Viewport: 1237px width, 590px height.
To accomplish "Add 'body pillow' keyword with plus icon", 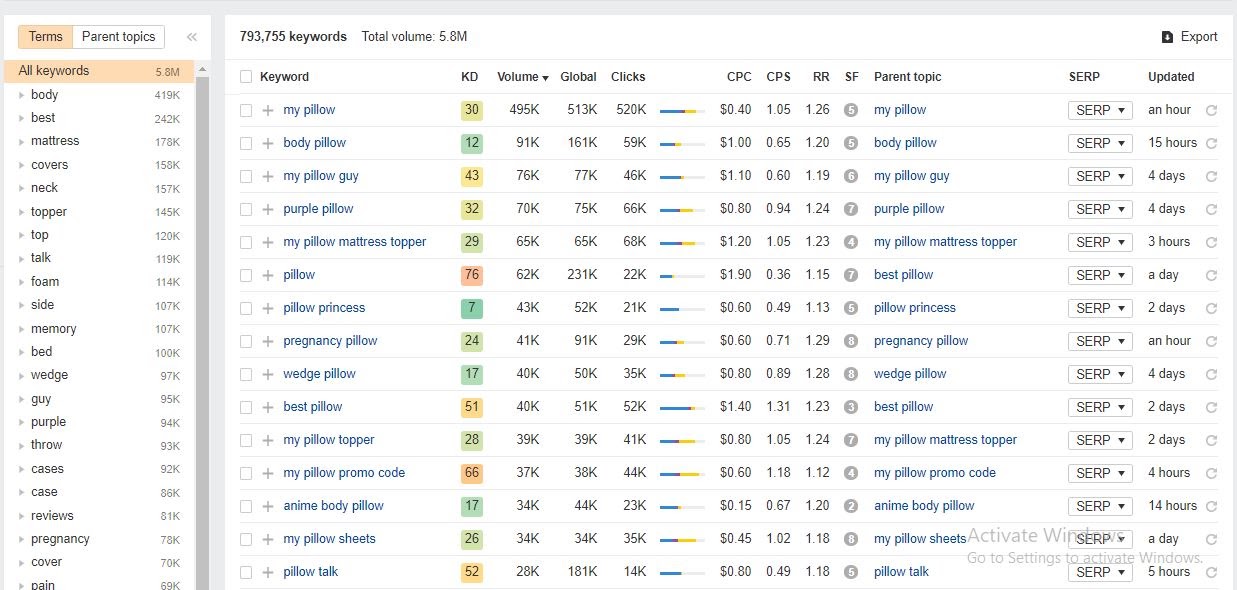I will click(268, 143).
